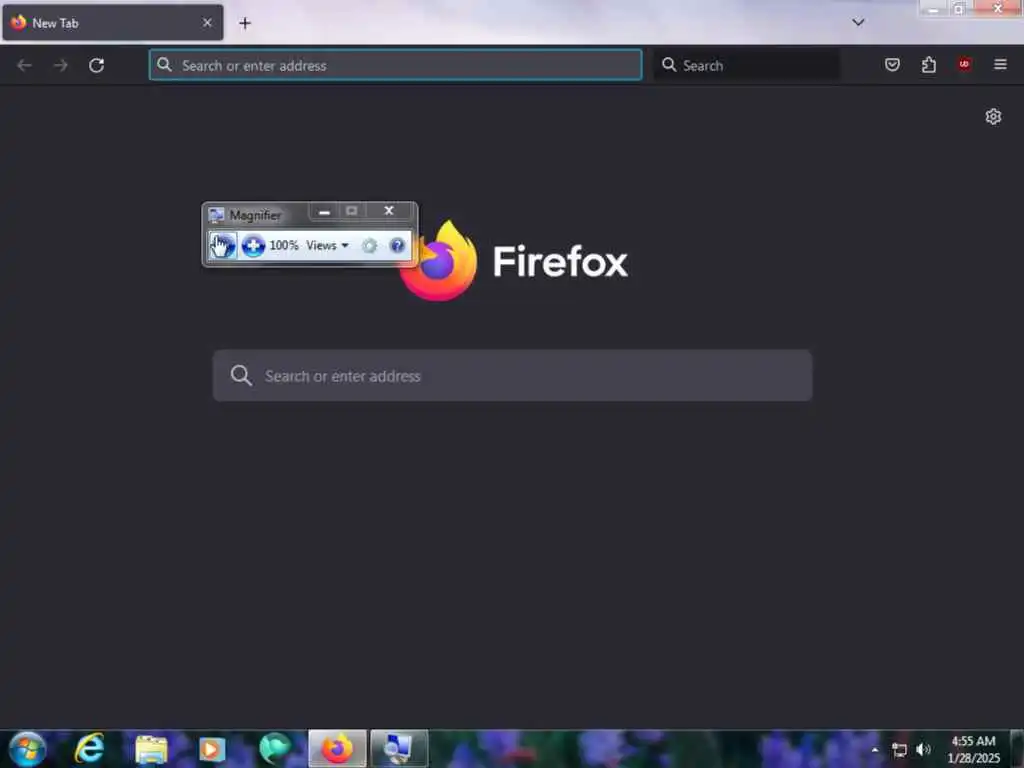Reload the current page
Viewport: 1024px width, 768px height.
[x=97, y=65]
